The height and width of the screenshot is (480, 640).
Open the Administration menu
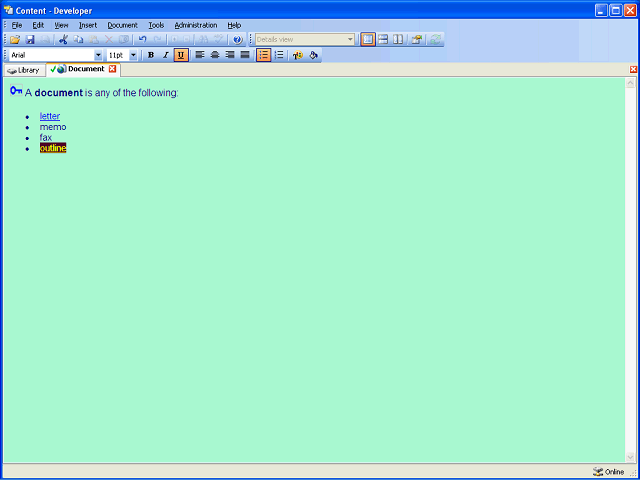[x=196, y=25]
